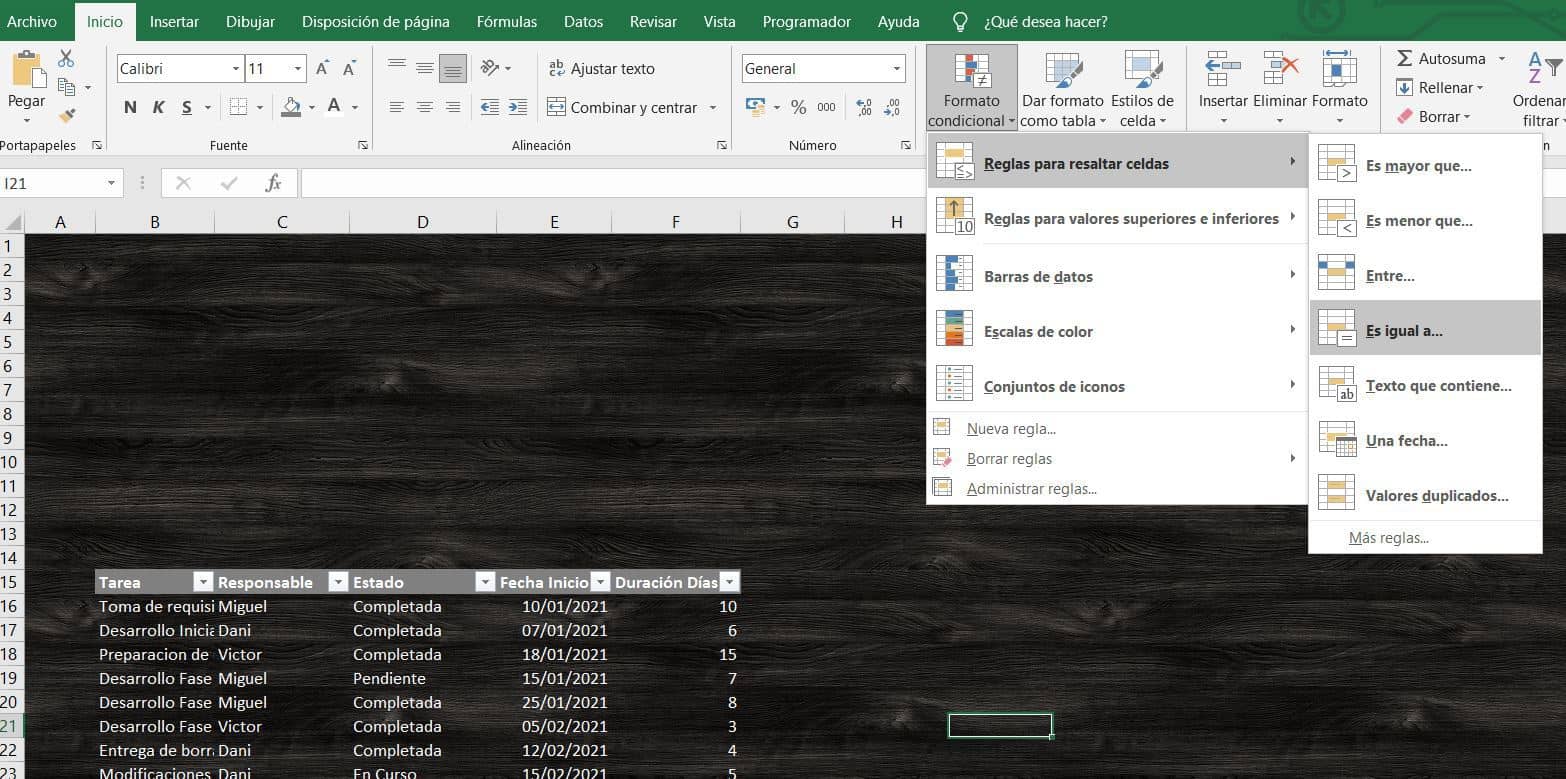The image size is (1566, 779).
Task: Switch to the Fórmulas ribbon tab
Action: point(507,21)
